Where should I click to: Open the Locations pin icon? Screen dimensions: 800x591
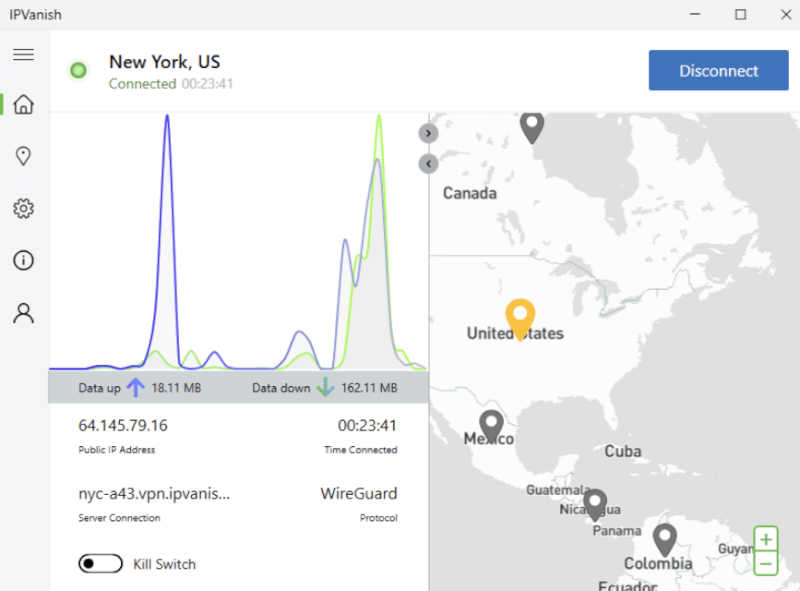coord(23,156)
